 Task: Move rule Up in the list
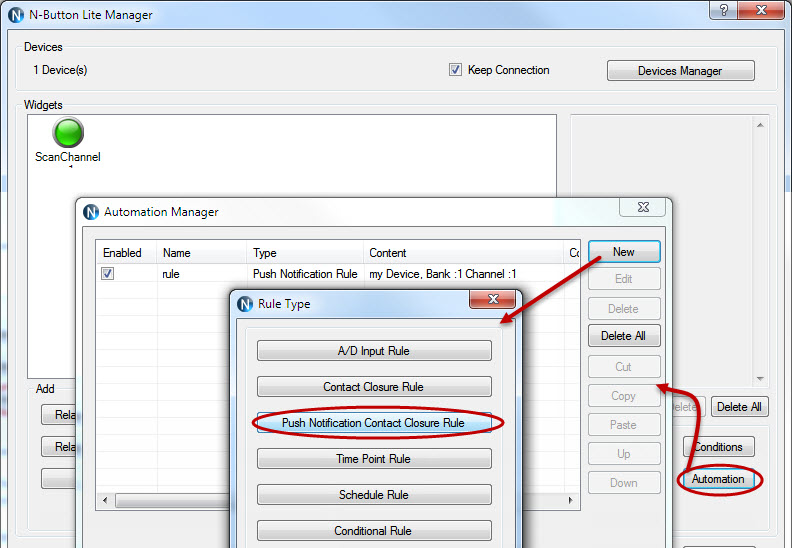coord(624,454)
